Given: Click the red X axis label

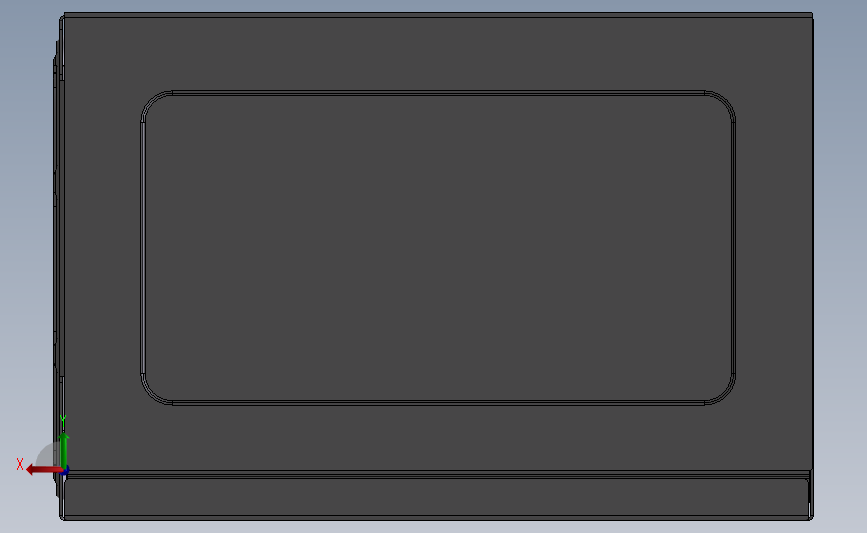Looking at the screenshot, I should [x=20, y=464].
